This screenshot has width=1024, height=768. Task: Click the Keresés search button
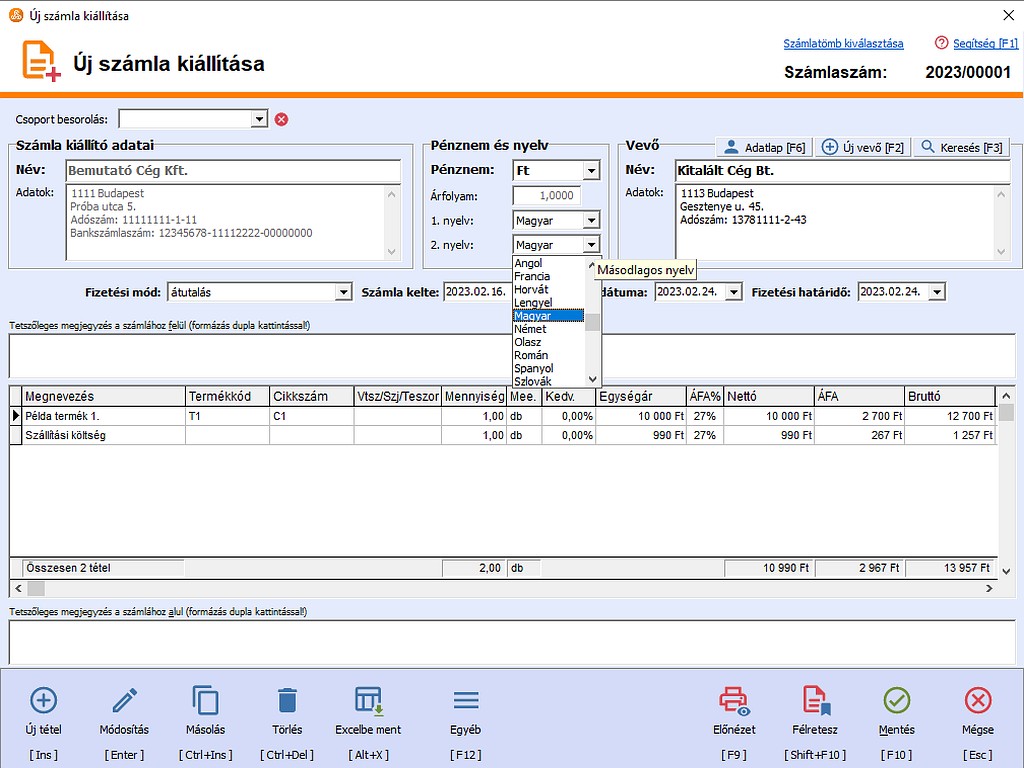961,147
